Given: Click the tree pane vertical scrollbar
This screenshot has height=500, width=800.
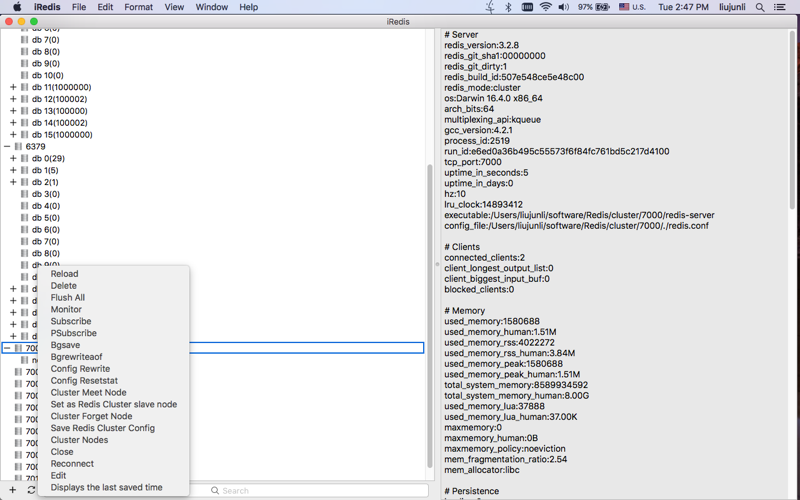Looking at the screenshot, I should coord(430,316).
